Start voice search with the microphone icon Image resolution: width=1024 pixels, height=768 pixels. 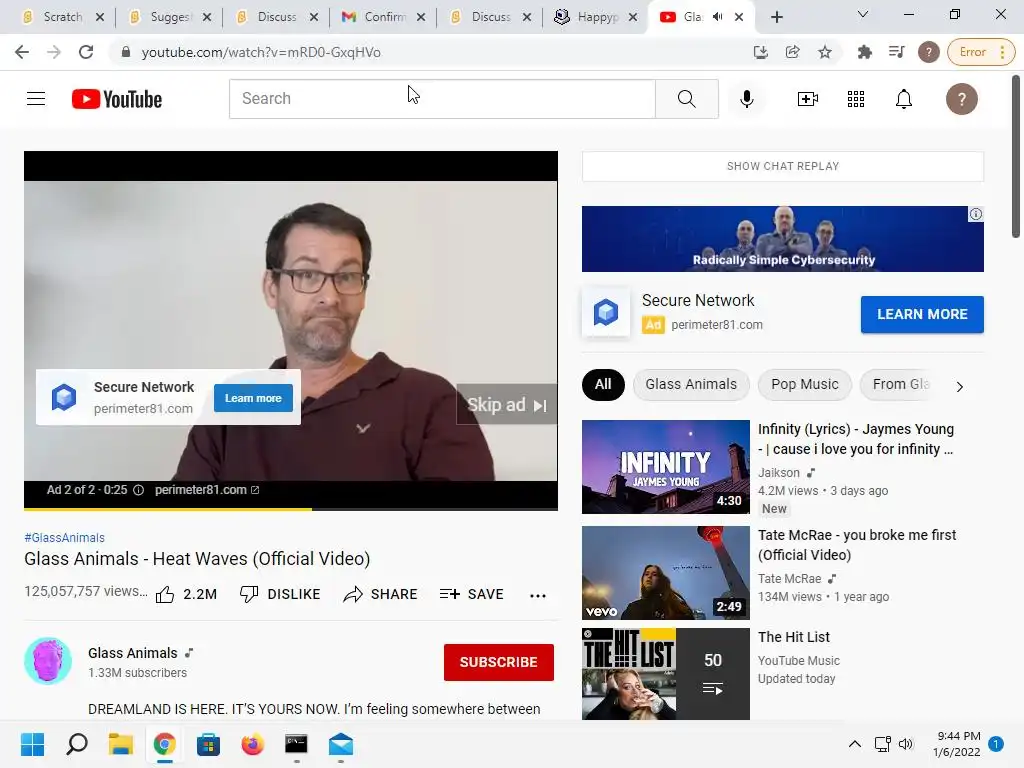[x=746, y=99]
